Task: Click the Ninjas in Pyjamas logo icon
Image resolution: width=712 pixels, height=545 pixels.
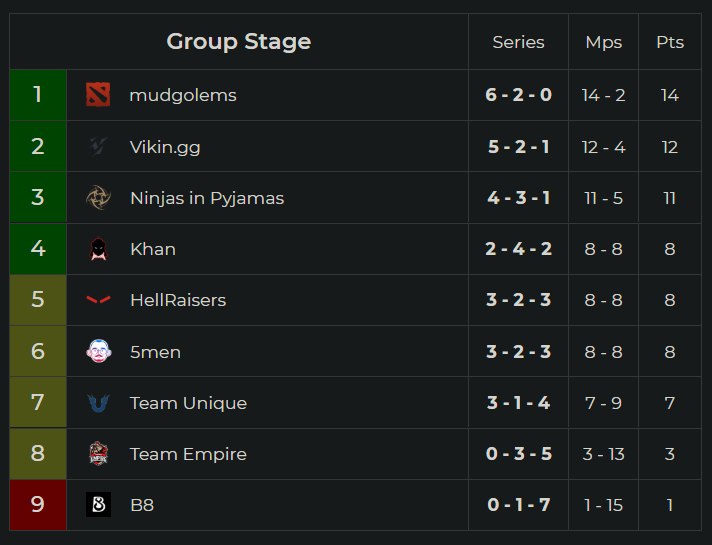Action: tap(98, 198)
